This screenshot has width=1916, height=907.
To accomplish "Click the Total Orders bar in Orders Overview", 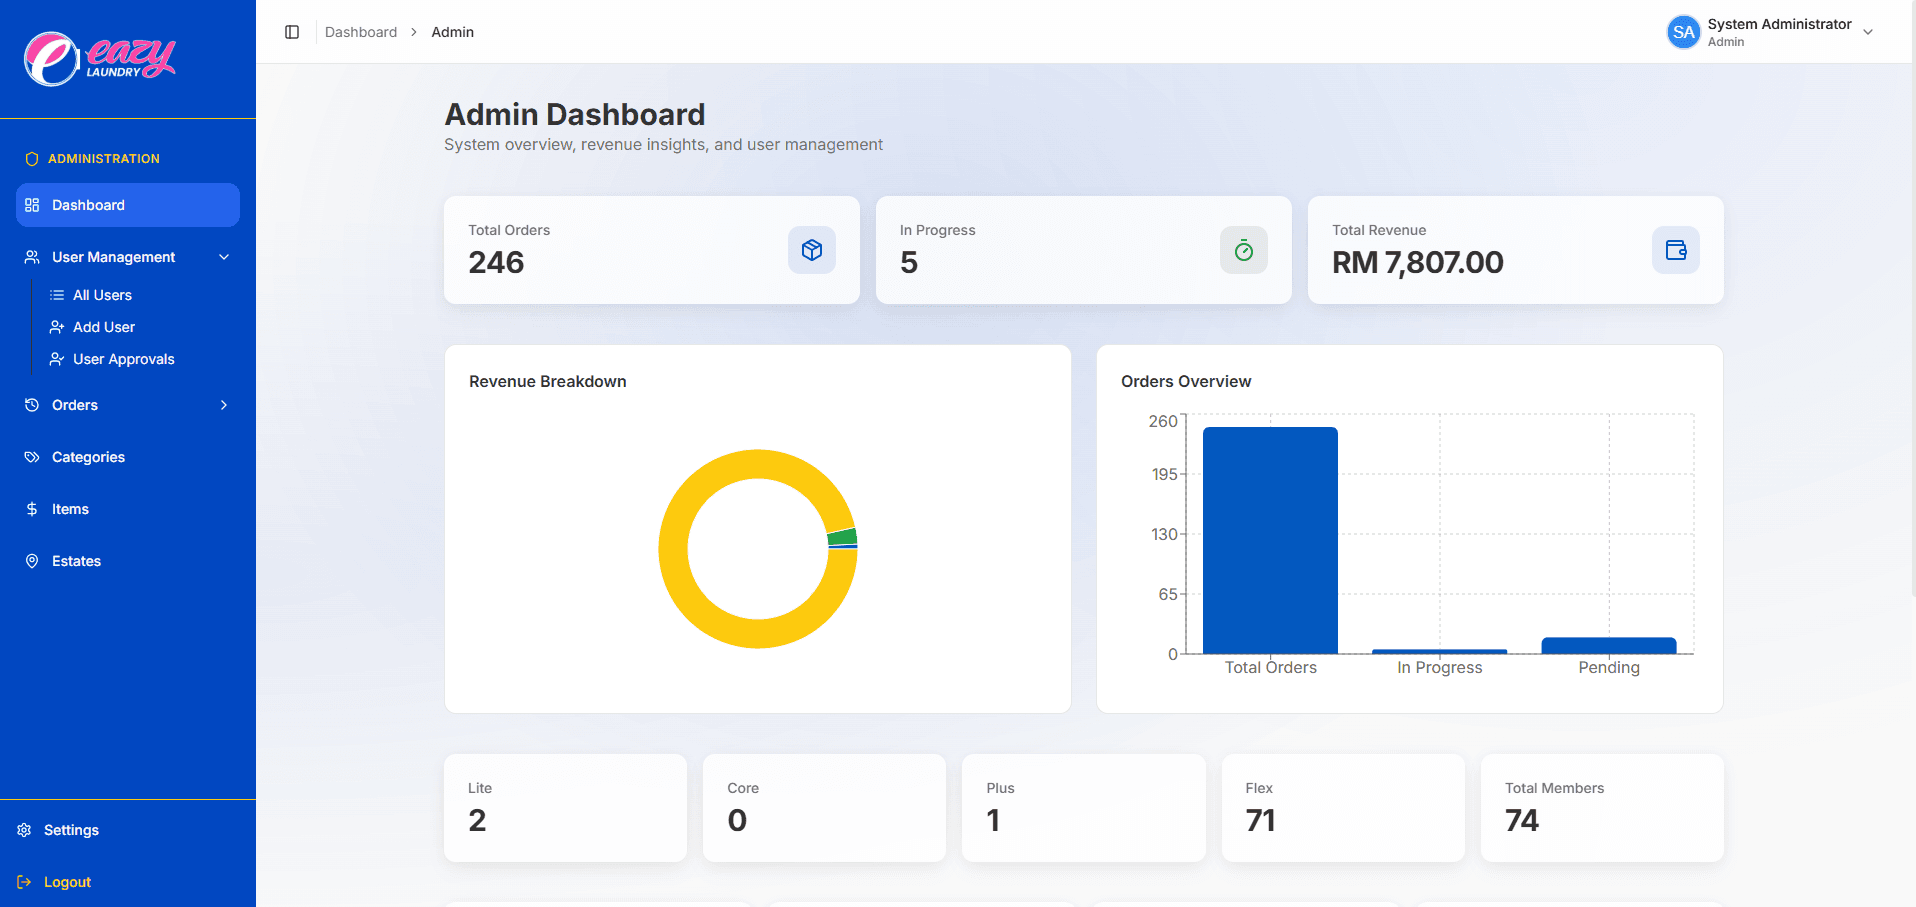I will point(1270,540).
